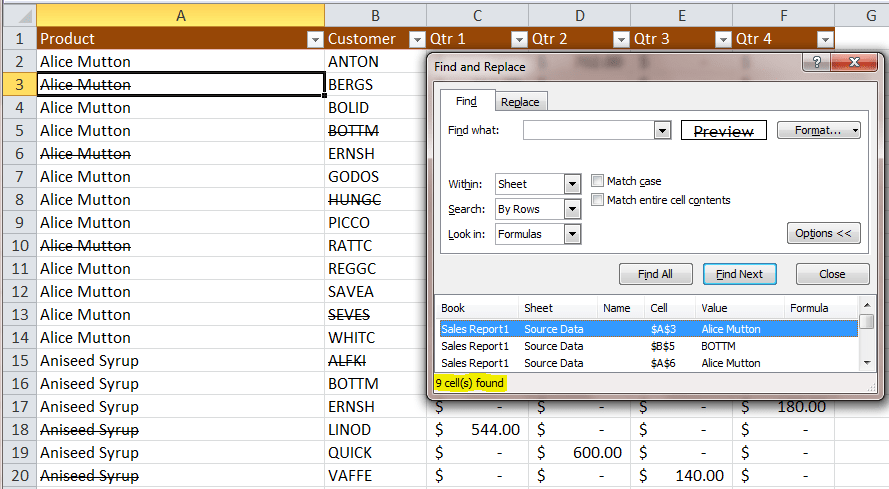This screenshot has height=489, width=889.
Task: Open the Customer column filter arrow
Action: (x=417, y=39)
